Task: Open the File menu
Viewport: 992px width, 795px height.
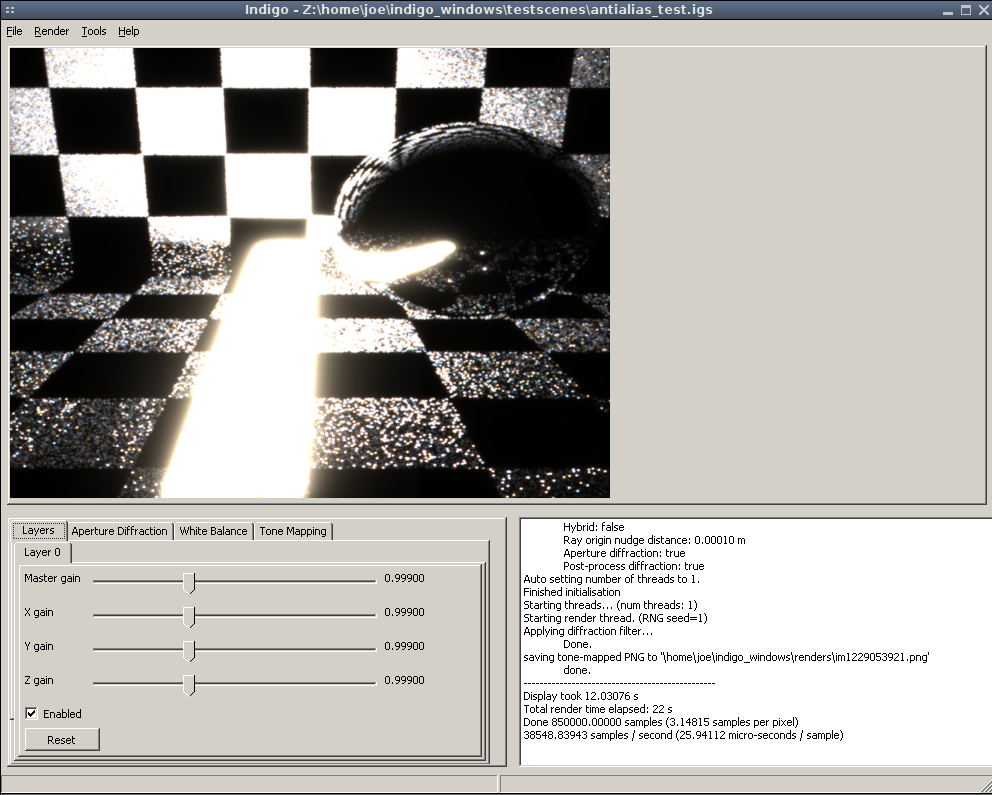Action: point(14,31)
